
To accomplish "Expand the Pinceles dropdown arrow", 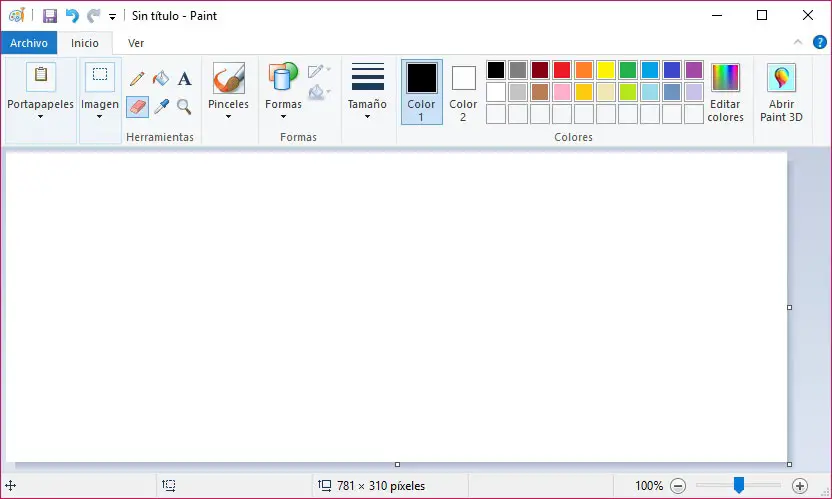I will 228,116.
